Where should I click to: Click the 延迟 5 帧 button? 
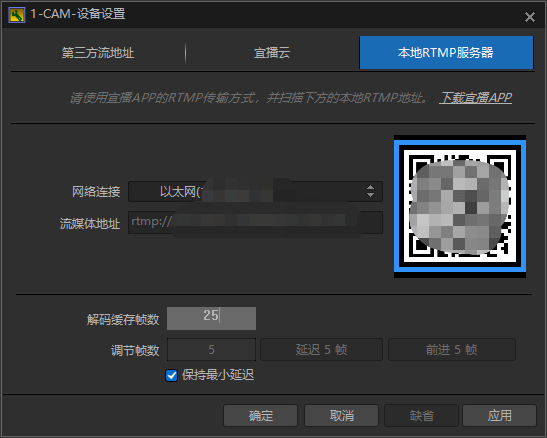tap(321, 349)
